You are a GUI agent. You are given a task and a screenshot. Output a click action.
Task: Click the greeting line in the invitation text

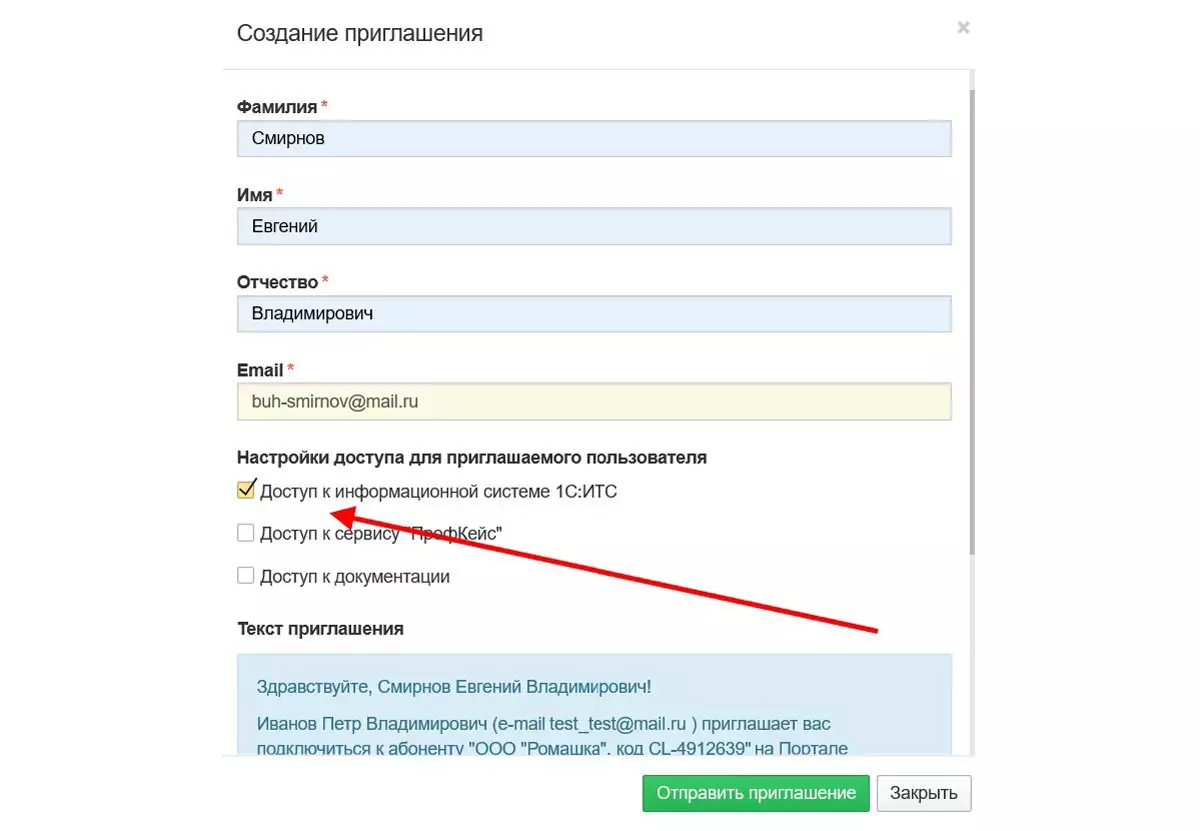(453, 687)
